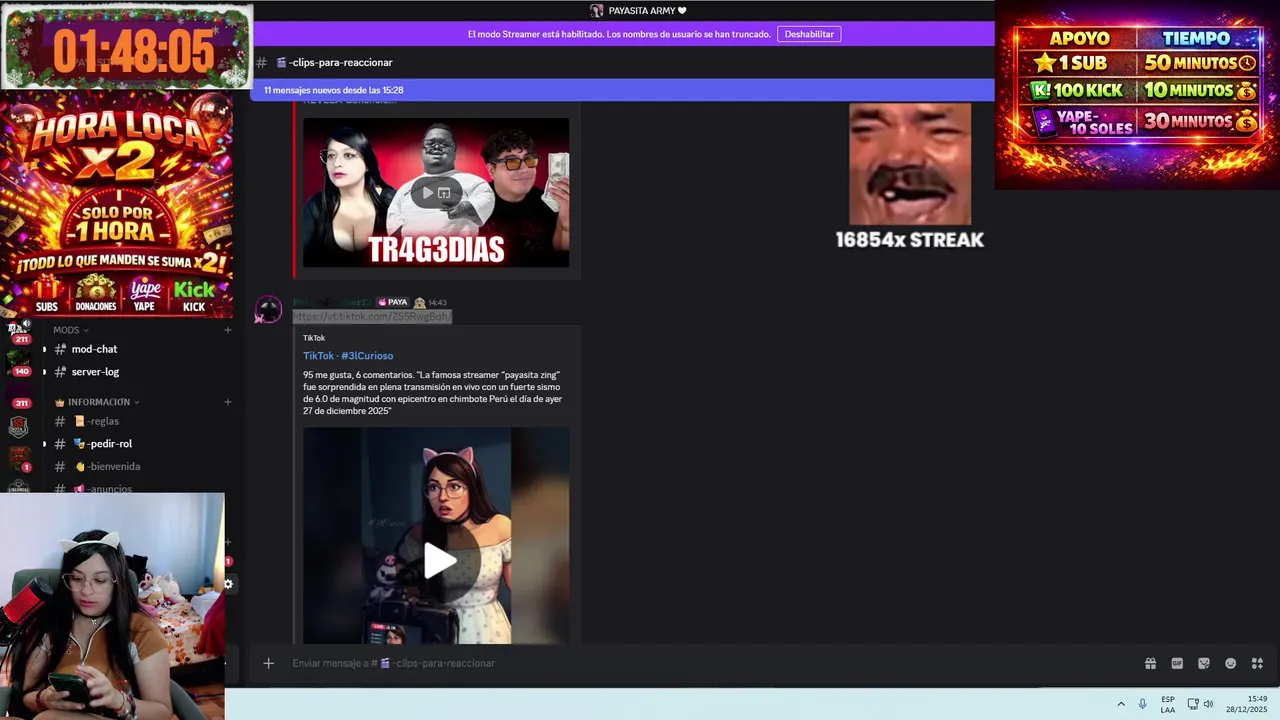
Task: Open the sticker picker
Action: click(x=1204, y=663)
